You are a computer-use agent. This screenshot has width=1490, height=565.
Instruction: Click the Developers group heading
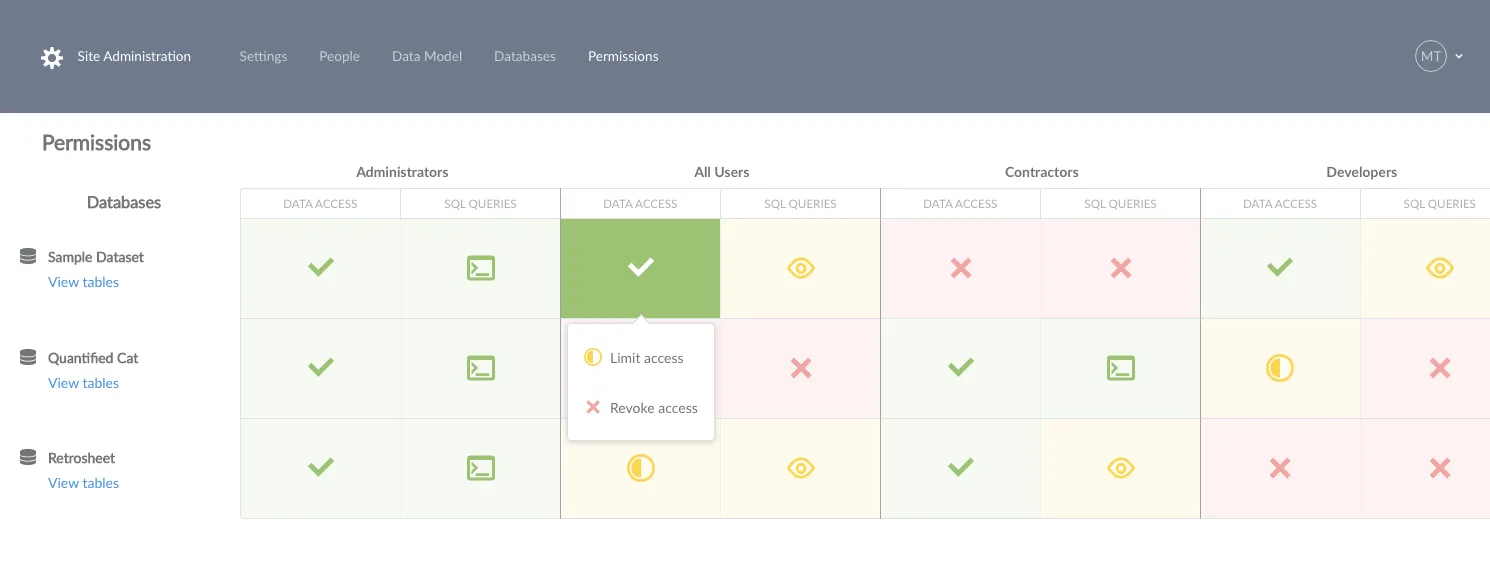point(1362,172)
